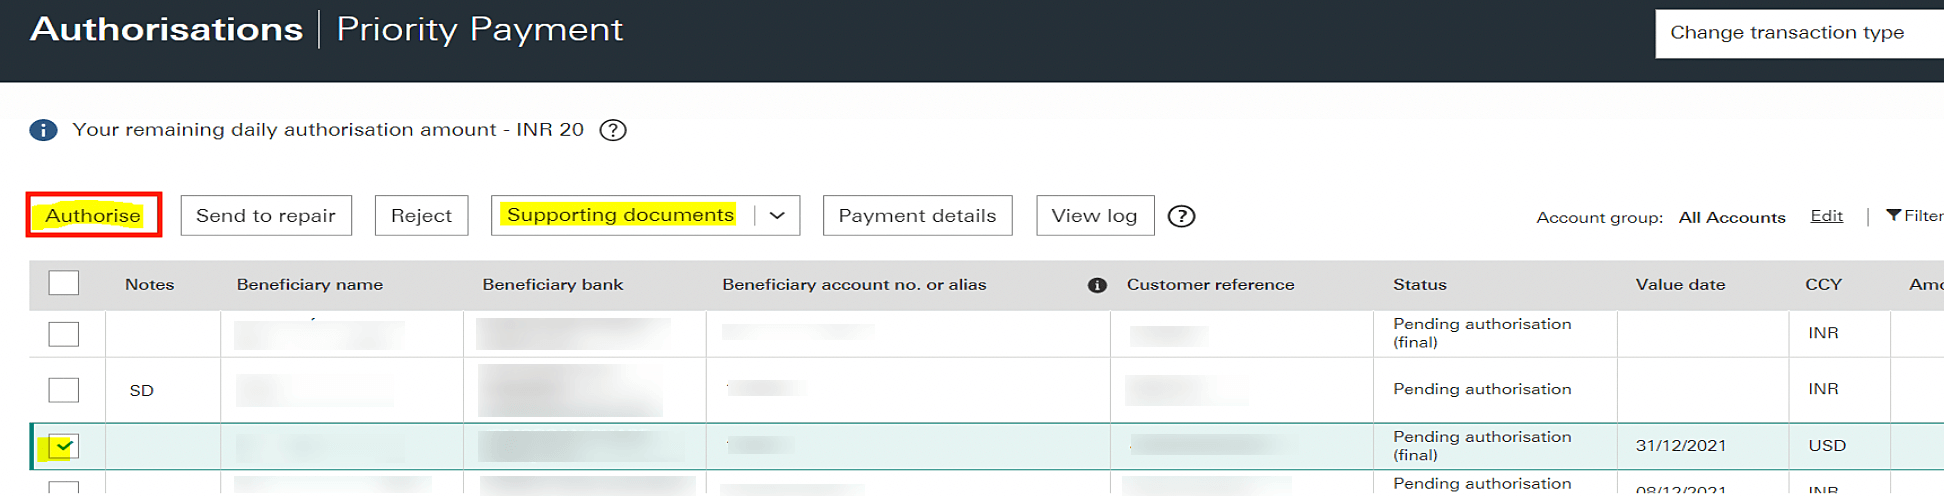Click the Beneficiary name column header
The image size is (1944, 496).
tap(309, 285)
